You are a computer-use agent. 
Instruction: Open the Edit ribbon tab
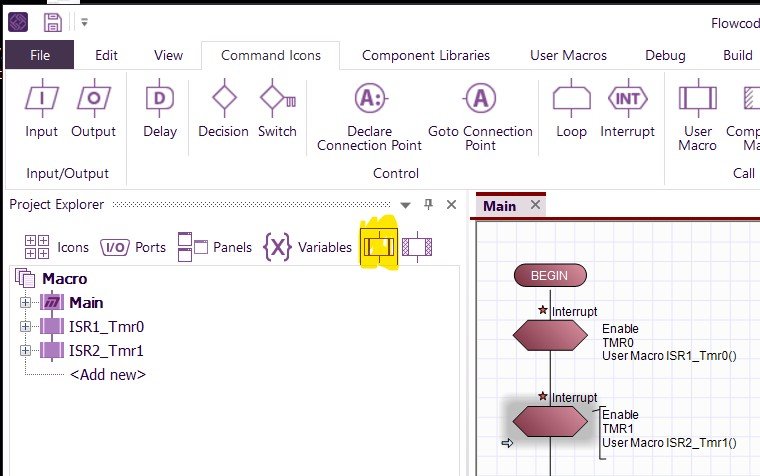coord(106,55)
